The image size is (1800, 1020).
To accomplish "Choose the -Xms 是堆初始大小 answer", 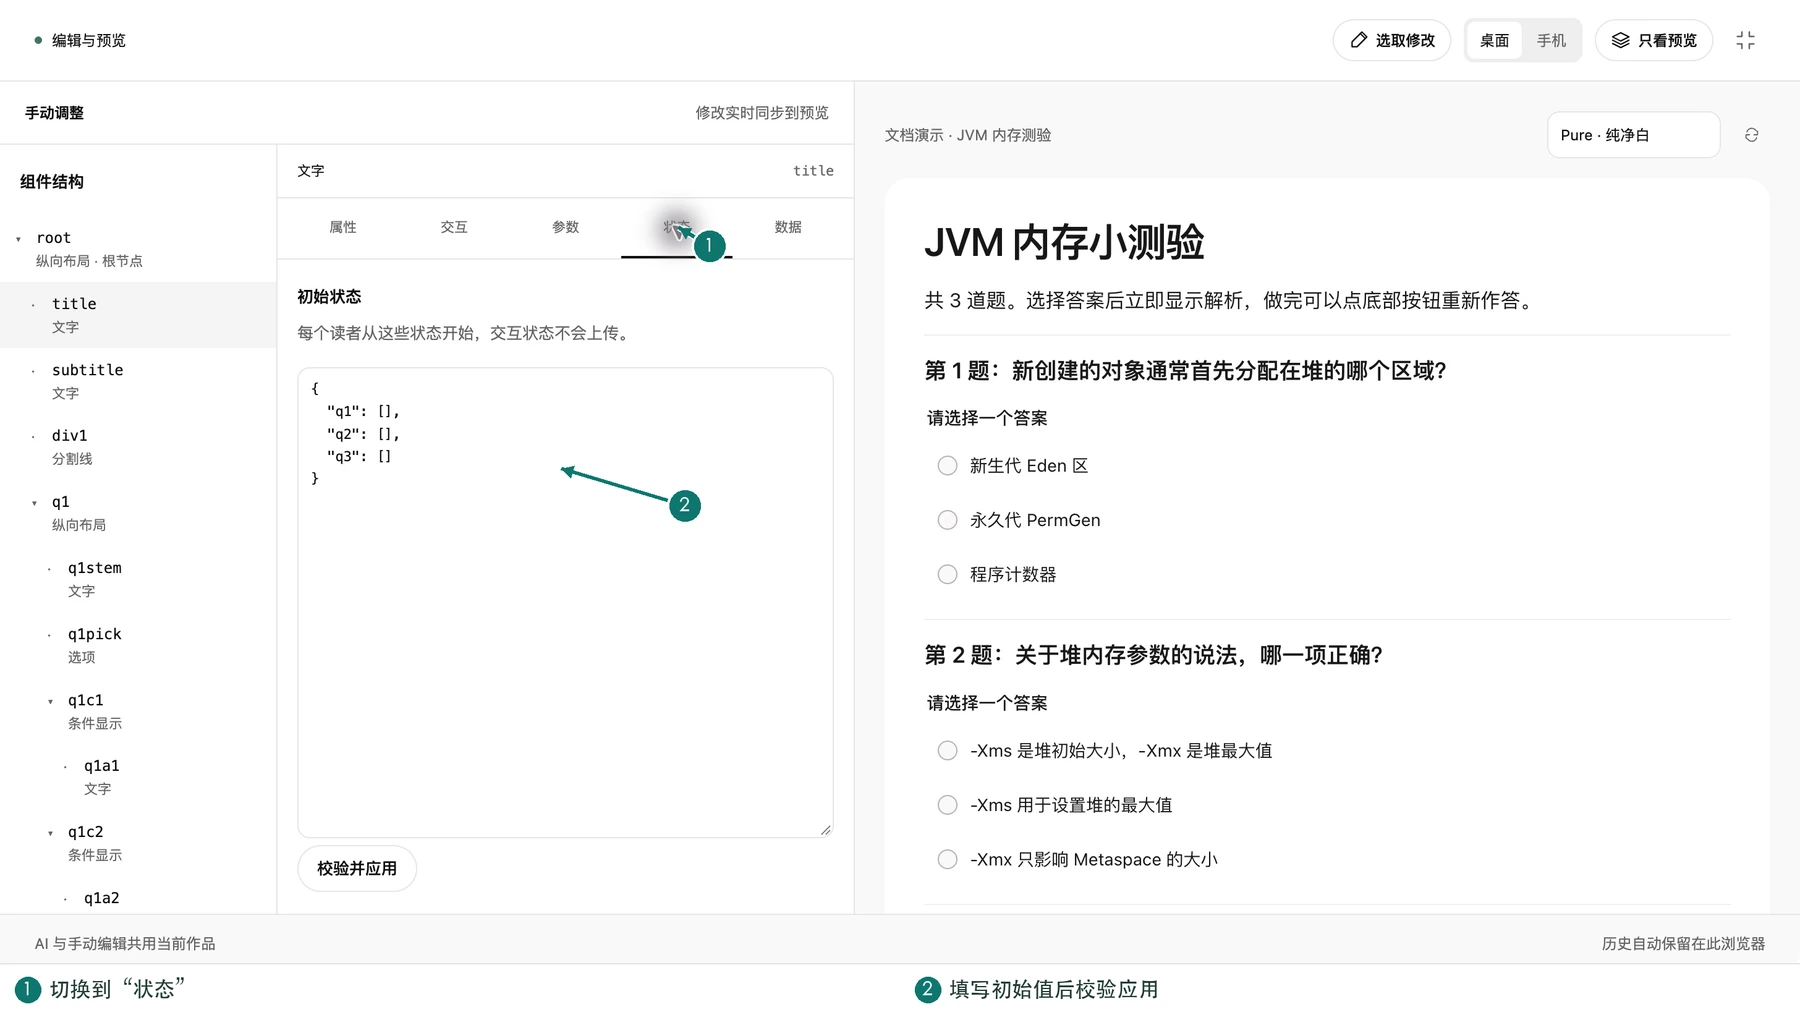I will coord(947,751).
